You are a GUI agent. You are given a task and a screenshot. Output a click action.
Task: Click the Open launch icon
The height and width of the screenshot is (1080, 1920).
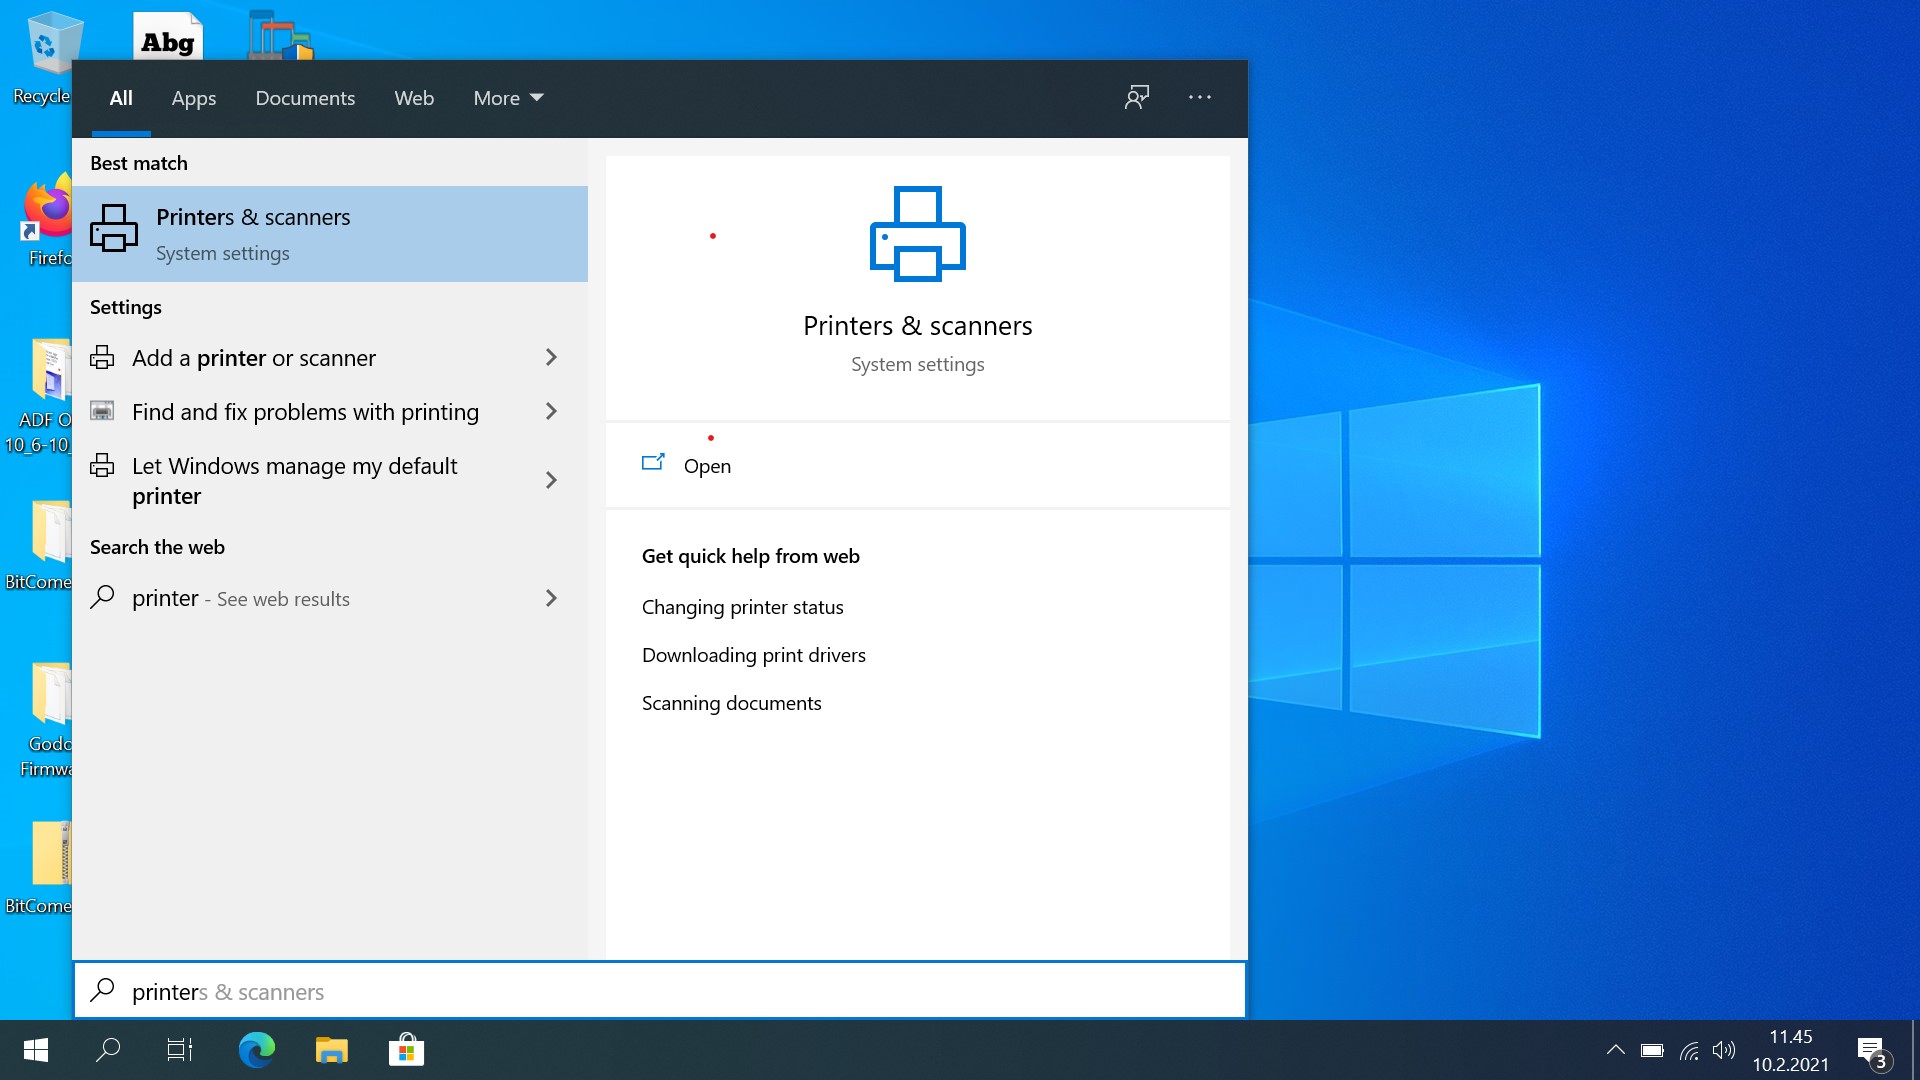point(653,462)
